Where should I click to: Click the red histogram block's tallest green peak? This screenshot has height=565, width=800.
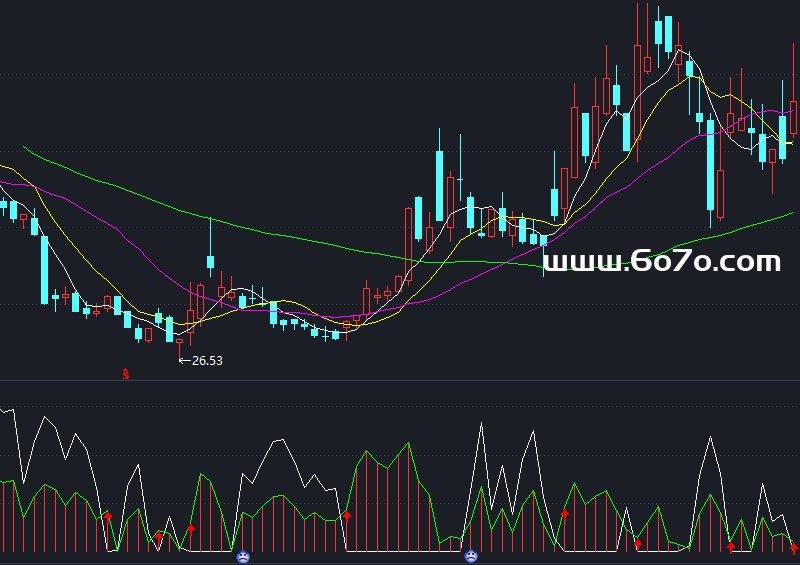click(x=406, y=443)
